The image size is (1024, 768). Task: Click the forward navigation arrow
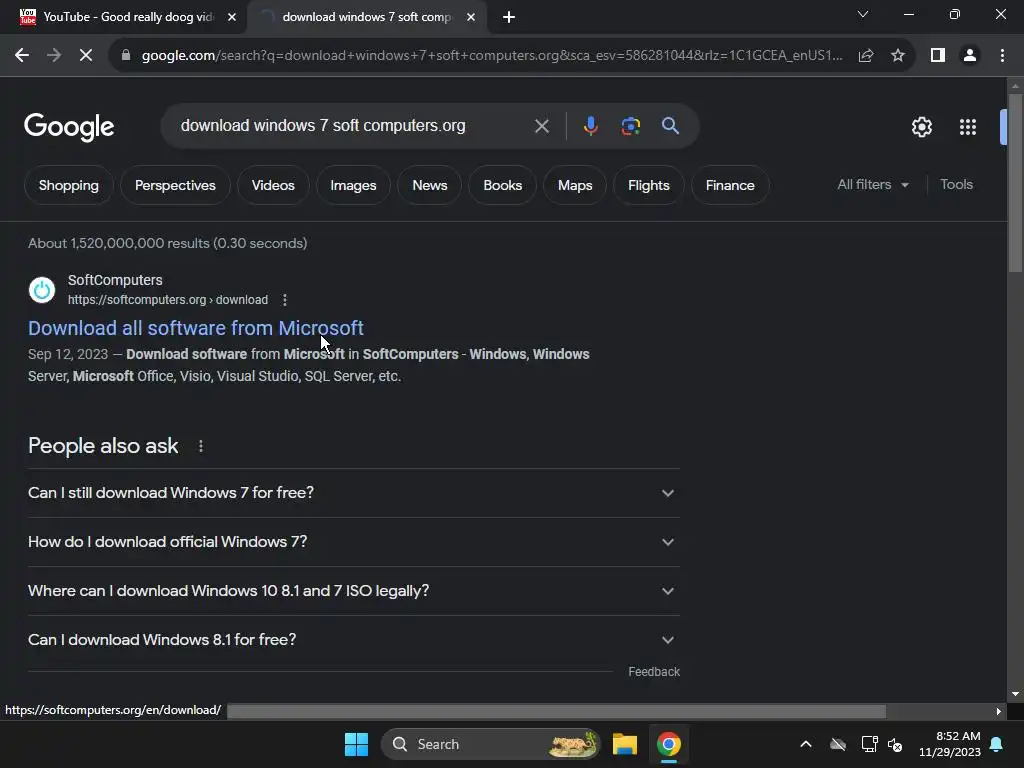[x=54, y=56]
